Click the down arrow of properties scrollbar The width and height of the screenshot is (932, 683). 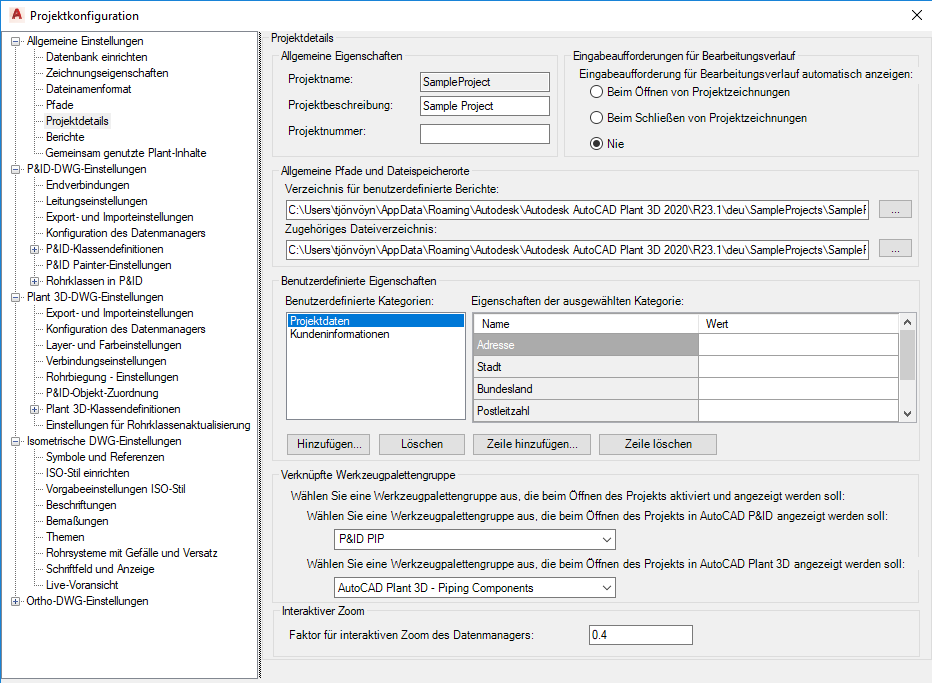907,414
